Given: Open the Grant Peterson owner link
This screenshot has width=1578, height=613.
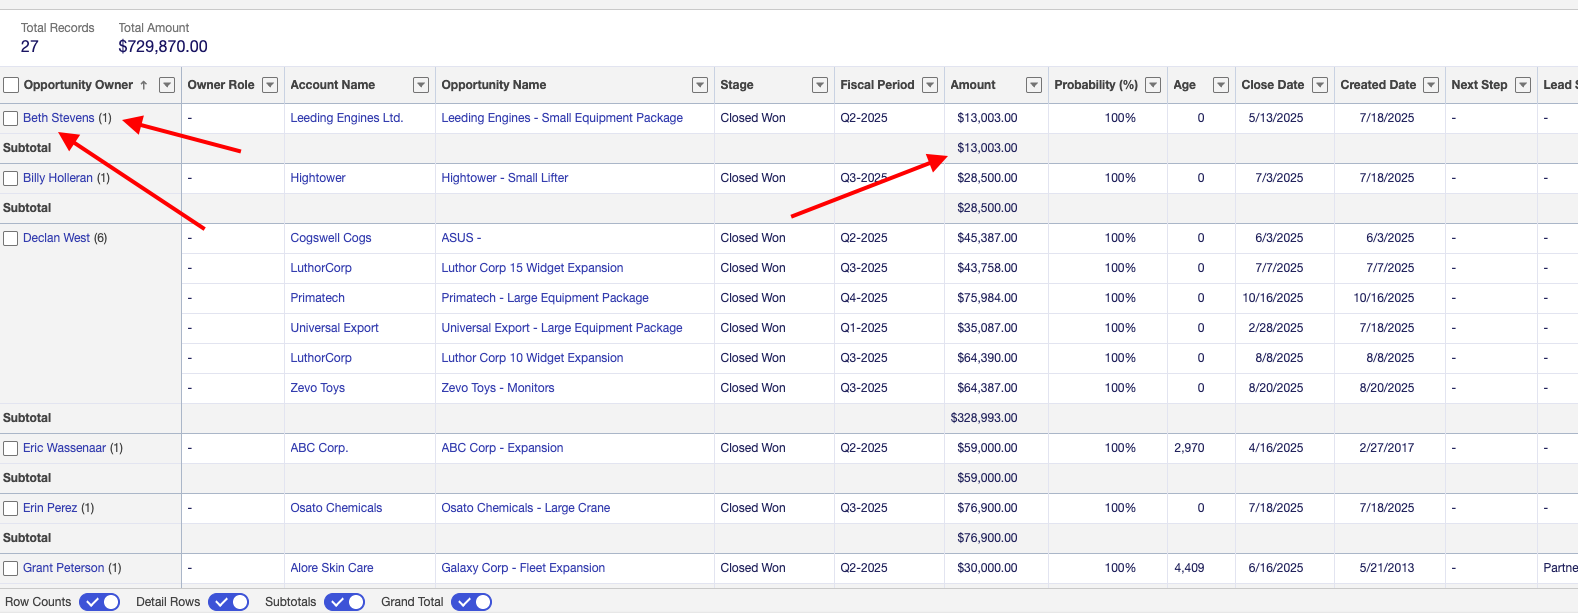Looking at the screenshot, I should pos(64,568).
